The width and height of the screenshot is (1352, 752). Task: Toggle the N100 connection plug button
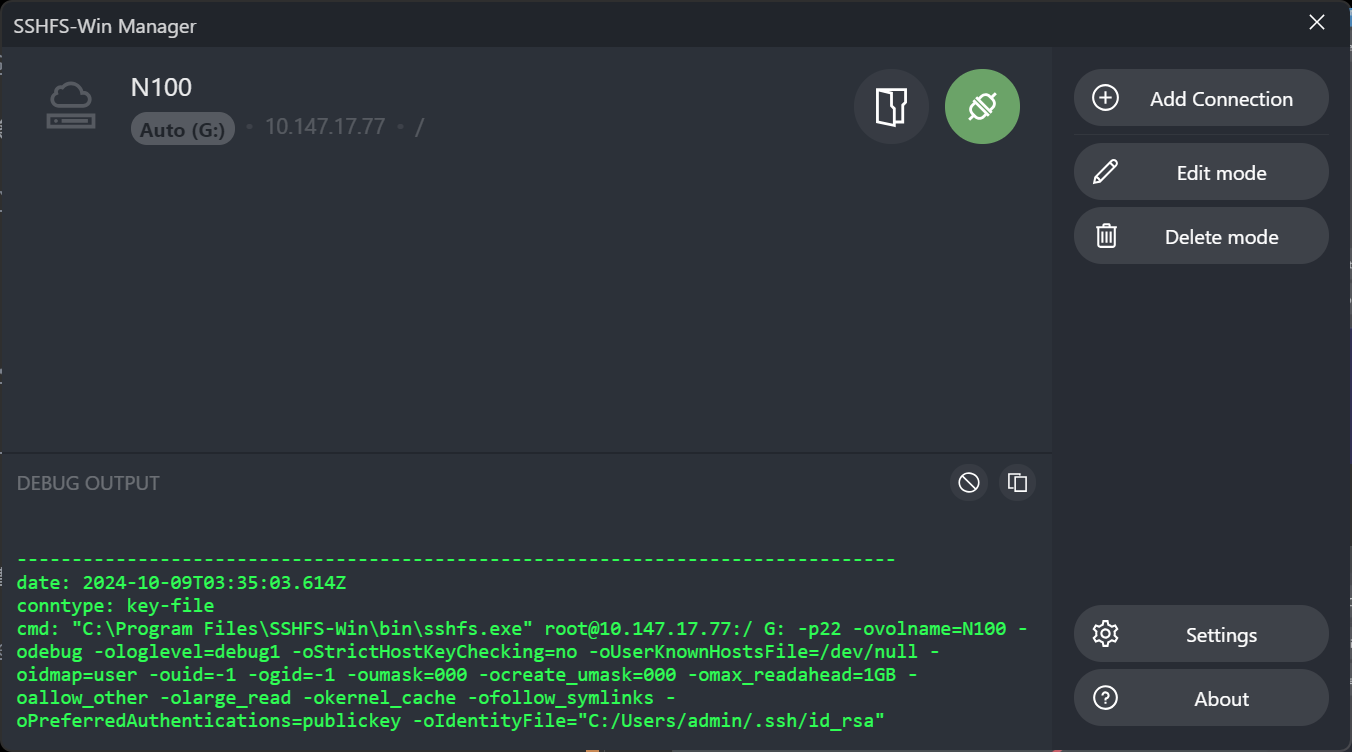pyautogui.click(x=982, y=106)
